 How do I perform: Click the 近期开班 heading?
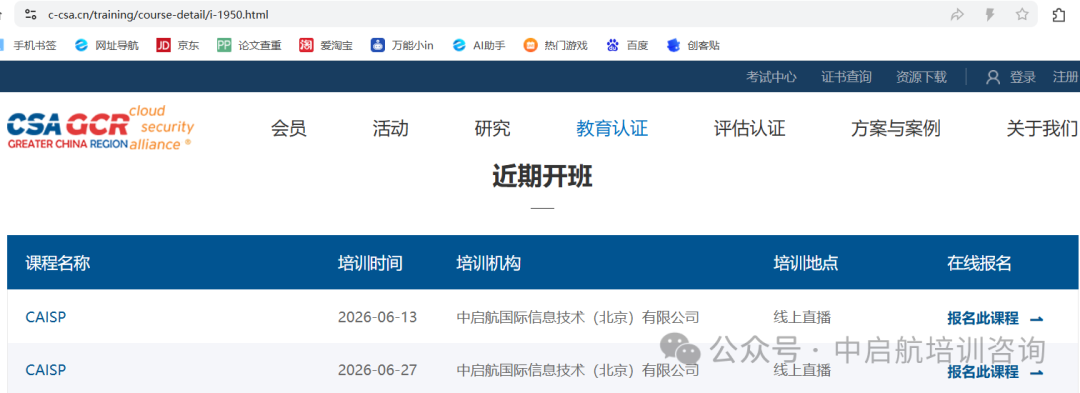pos(543,177)
